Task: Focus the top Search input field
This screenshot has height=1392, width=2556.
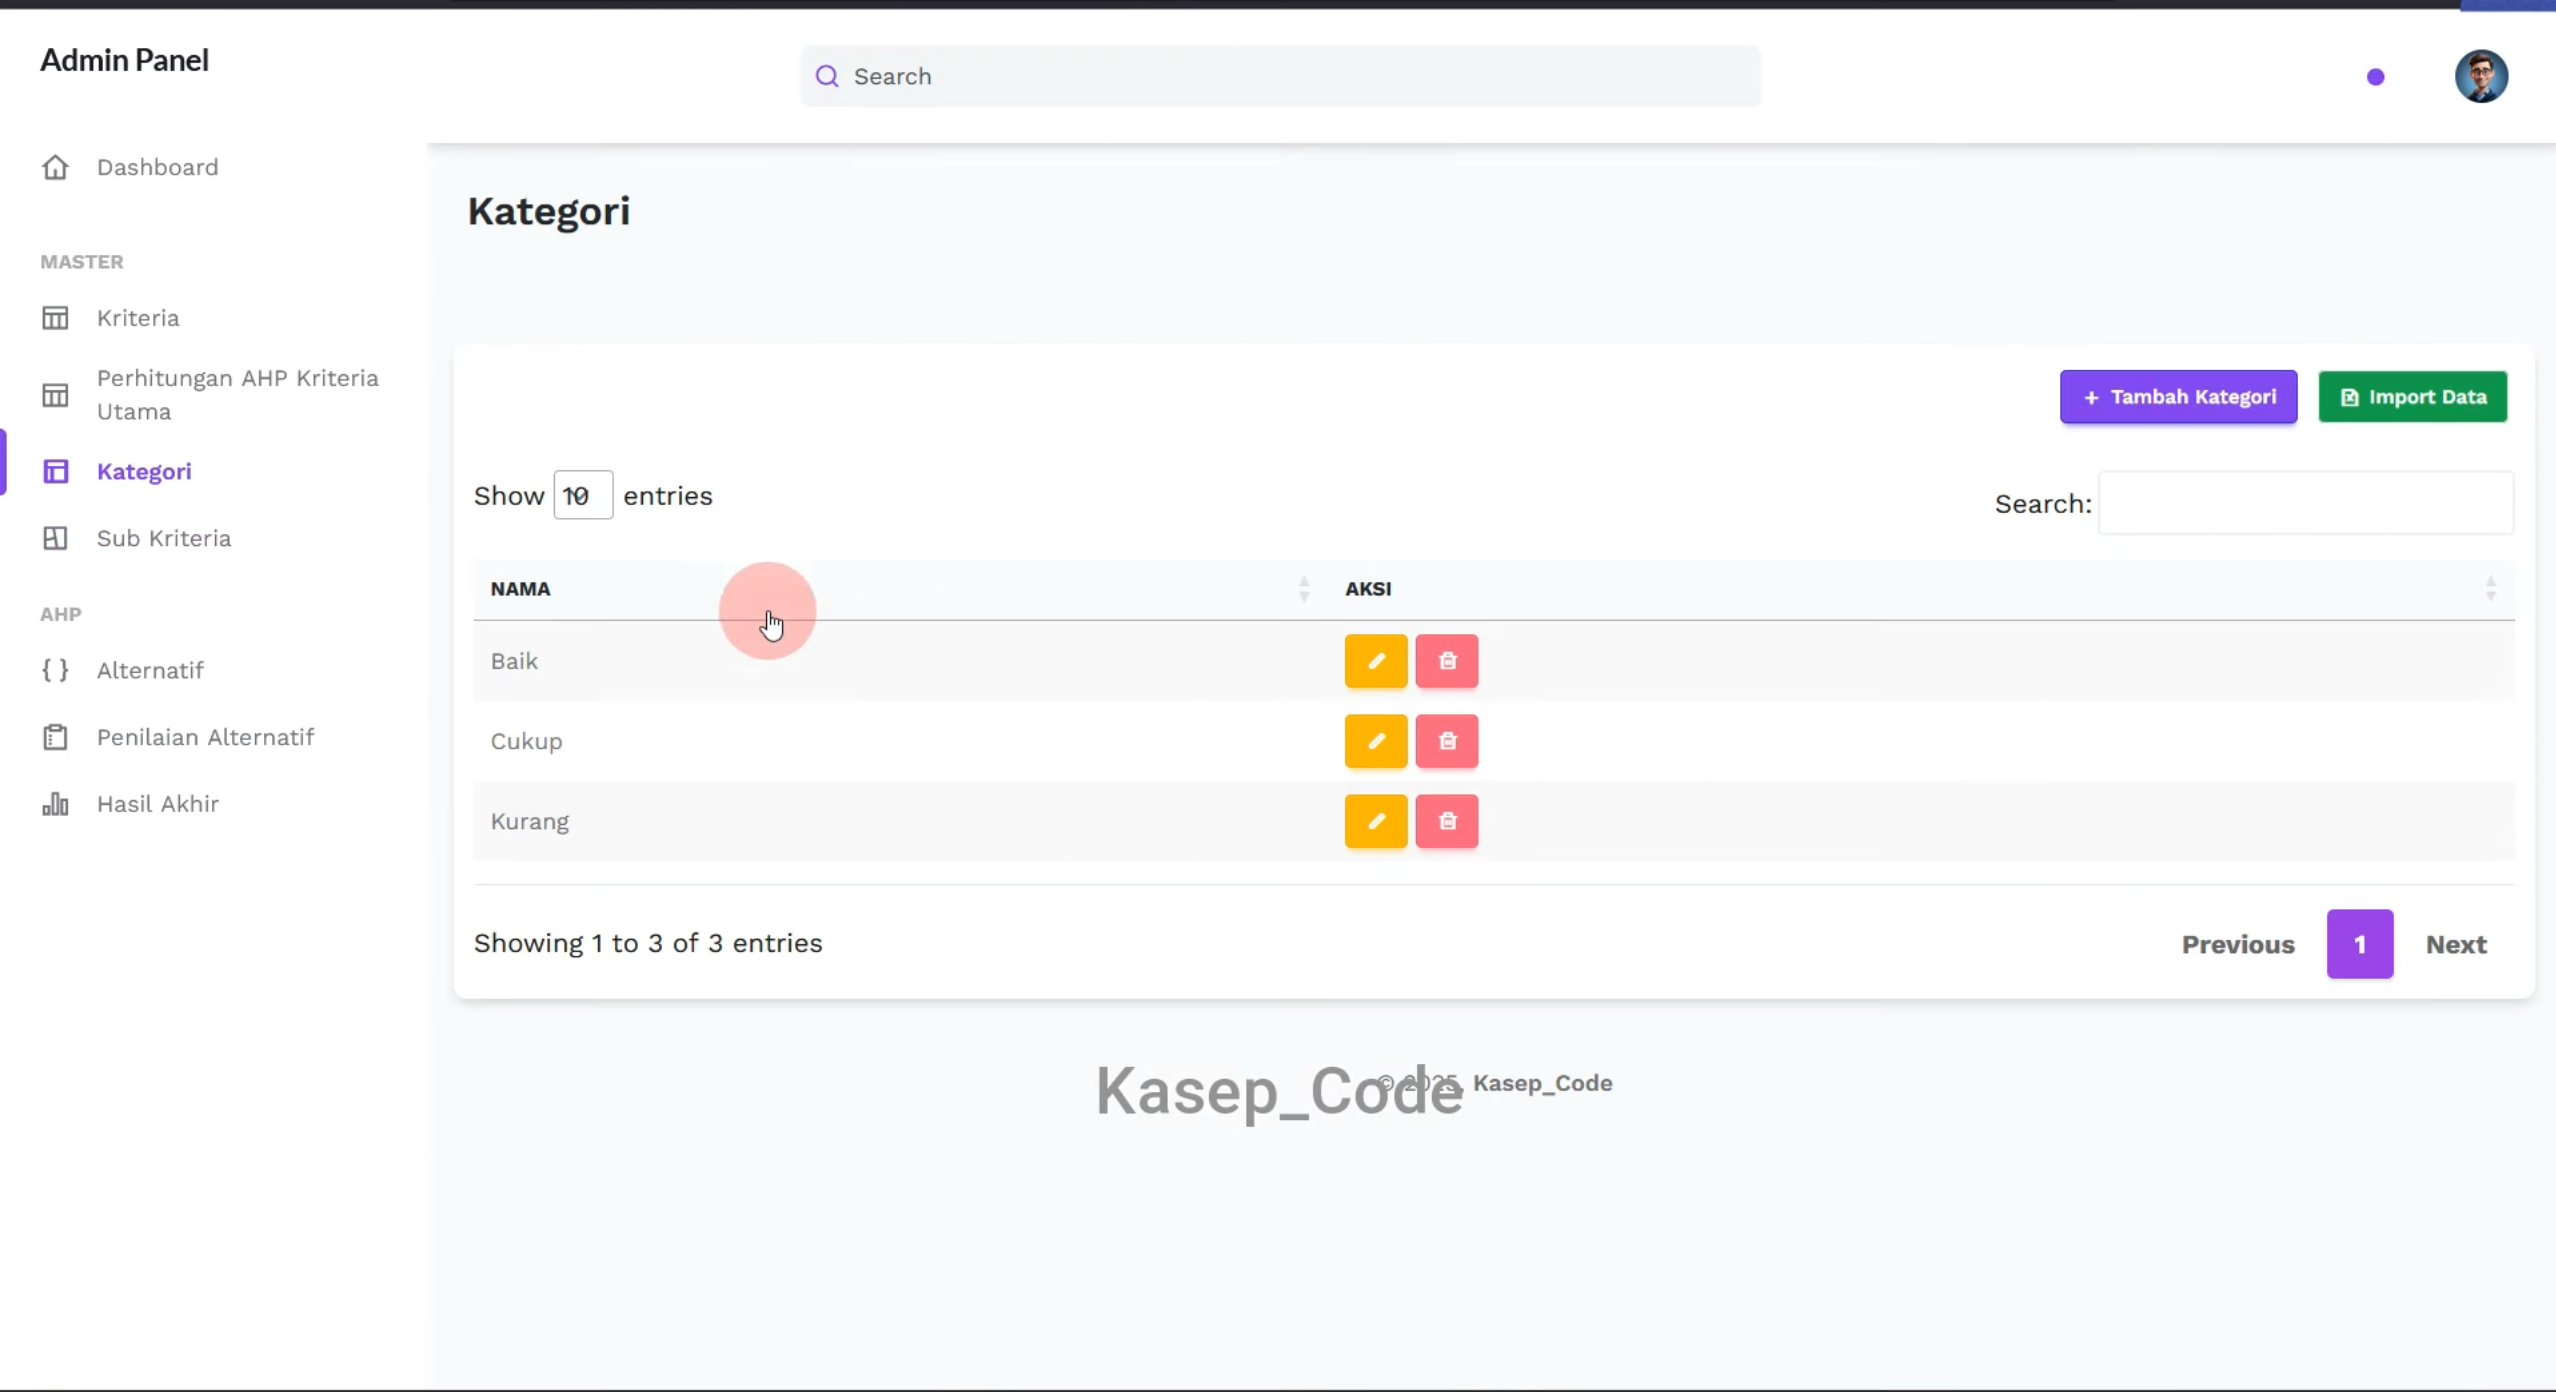Action: tap(1281, 76)
